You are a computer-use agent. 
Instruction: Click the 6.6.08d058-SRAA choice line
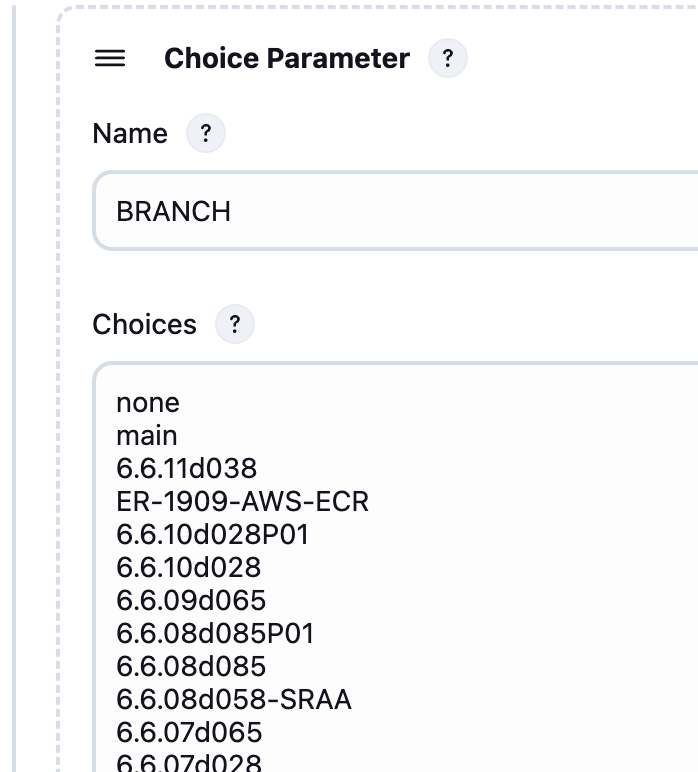tap(234, 700)
